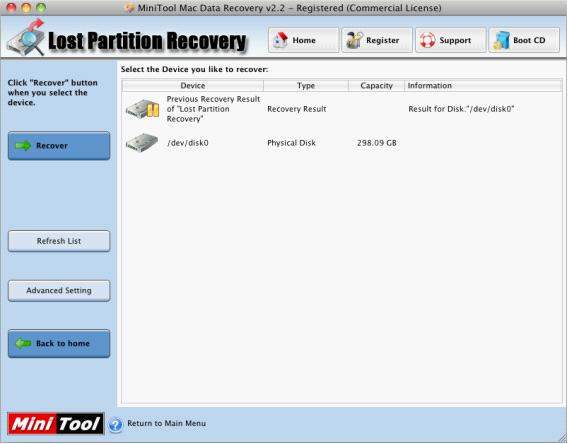The image size is (568, 444).
Task: Click the Support lifebuoy icon
Action: 427,40
